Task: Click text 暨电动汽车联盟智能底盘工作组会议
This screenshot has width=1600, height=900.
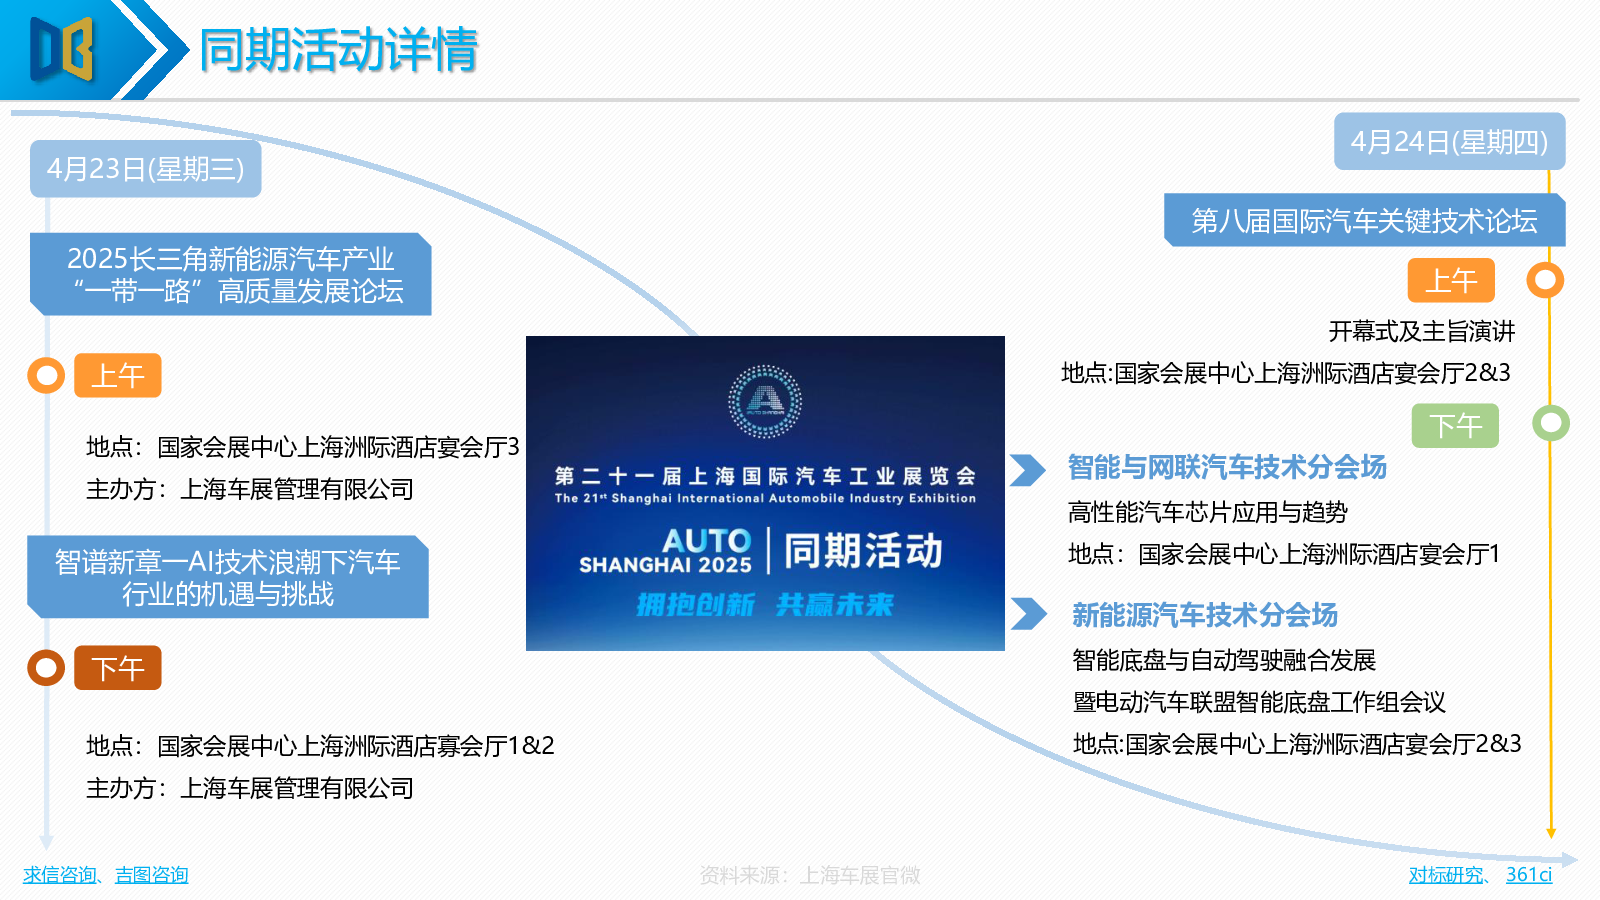Action: tap(1259, 702)
